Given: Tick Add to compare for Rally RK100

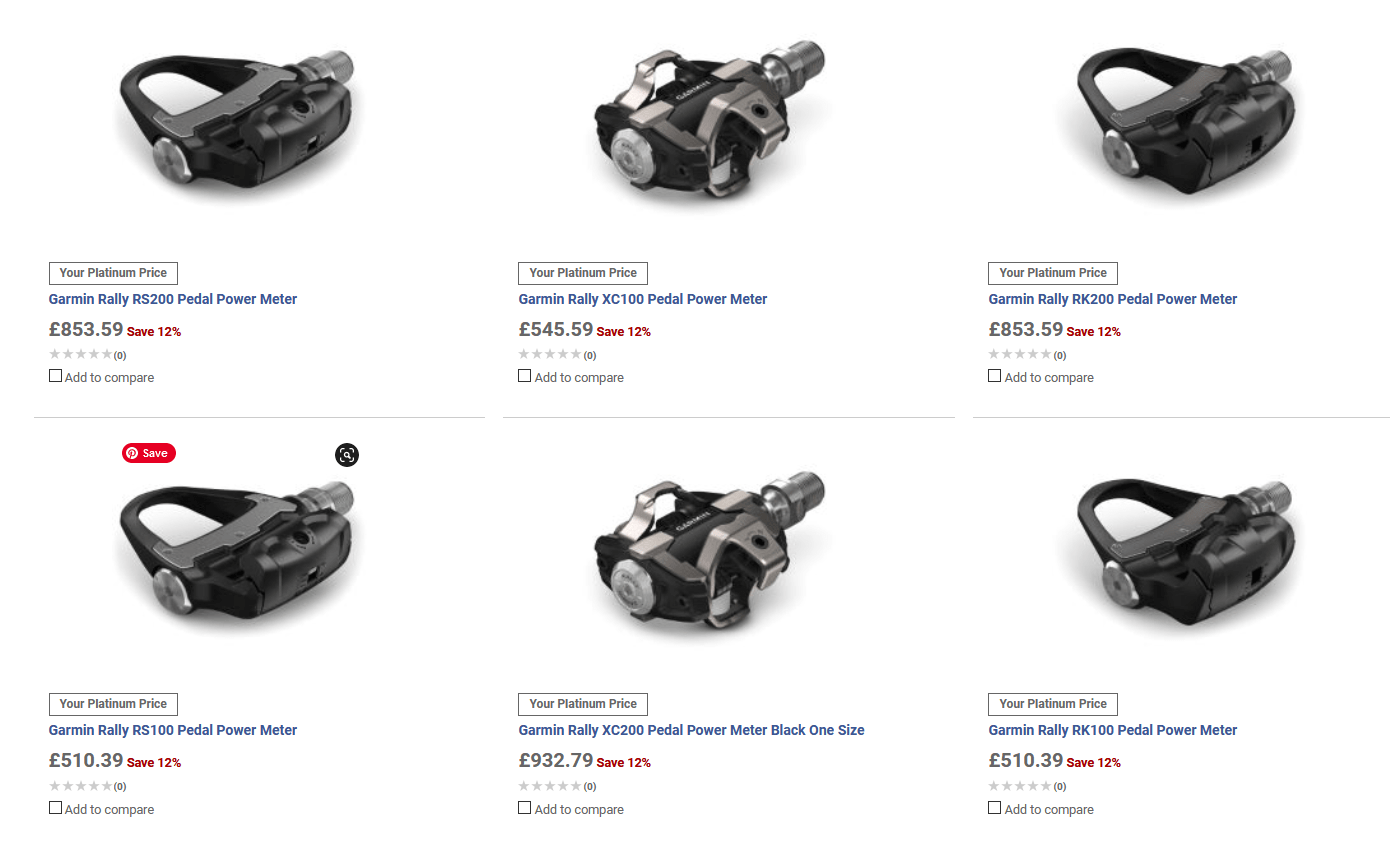Looking at the screenshot, I should pos(994,806).
